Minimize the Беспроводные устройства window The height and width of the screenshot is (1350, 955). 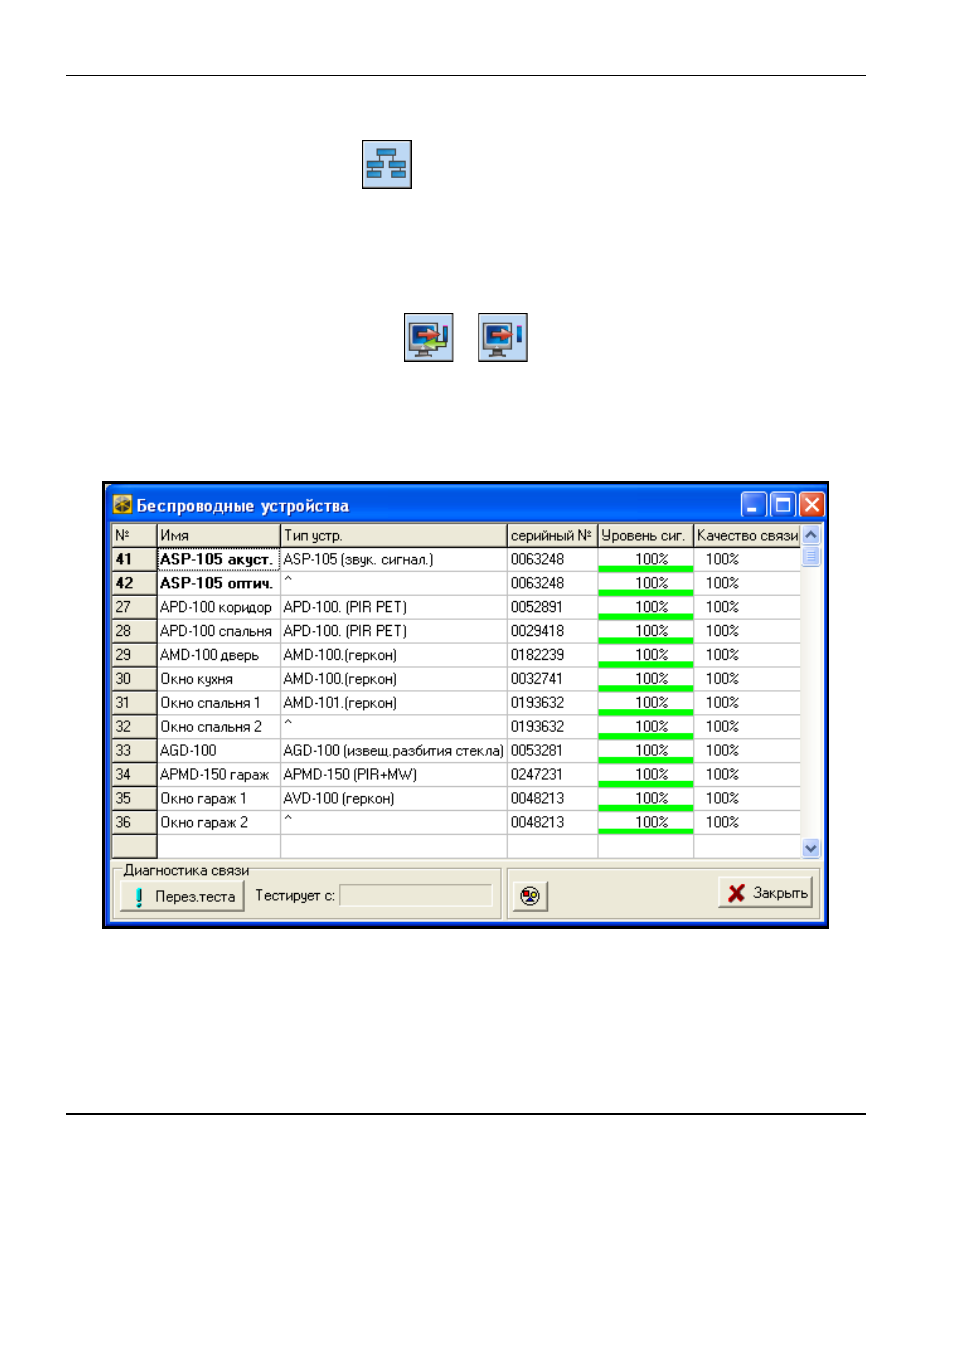[x=754, y=505]
